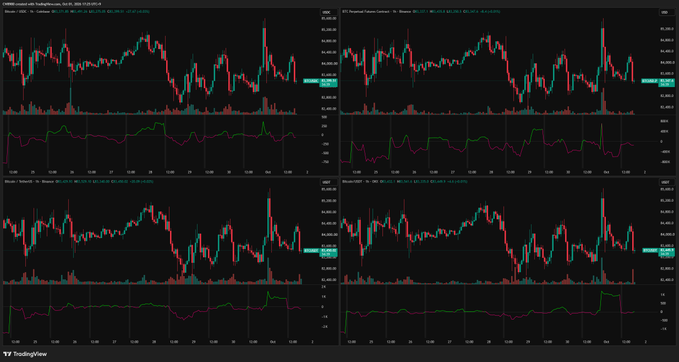Viewport: 679px width, 362px height.
Task: Click the TradingView logo at the bottom
Action: click(x=24, y=354)
